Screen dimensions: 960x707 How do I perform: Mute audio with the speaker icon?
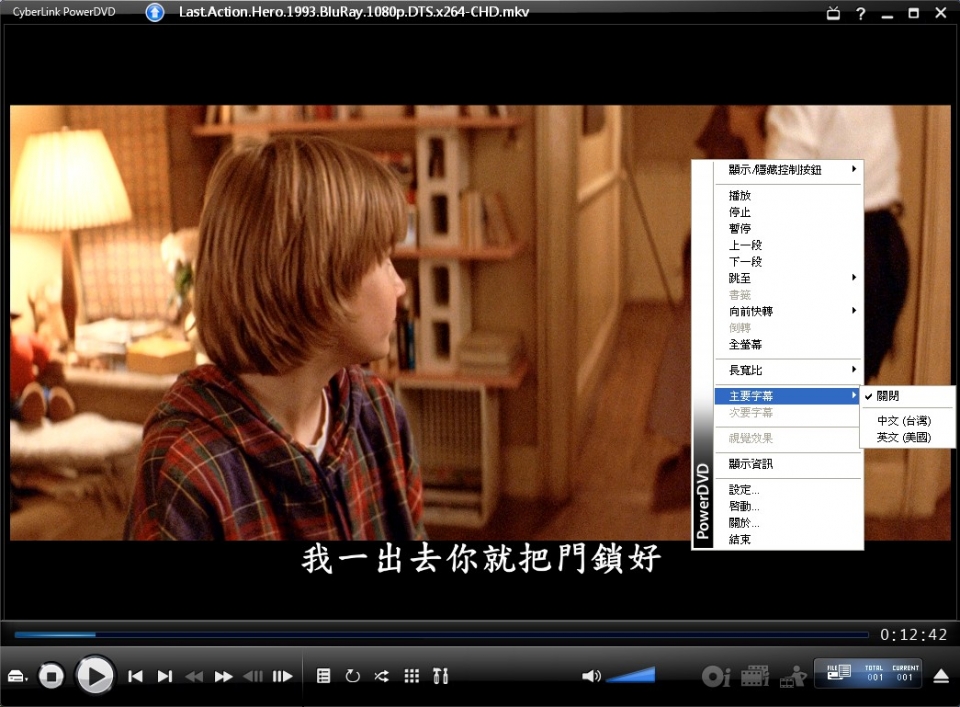point(591,676)
